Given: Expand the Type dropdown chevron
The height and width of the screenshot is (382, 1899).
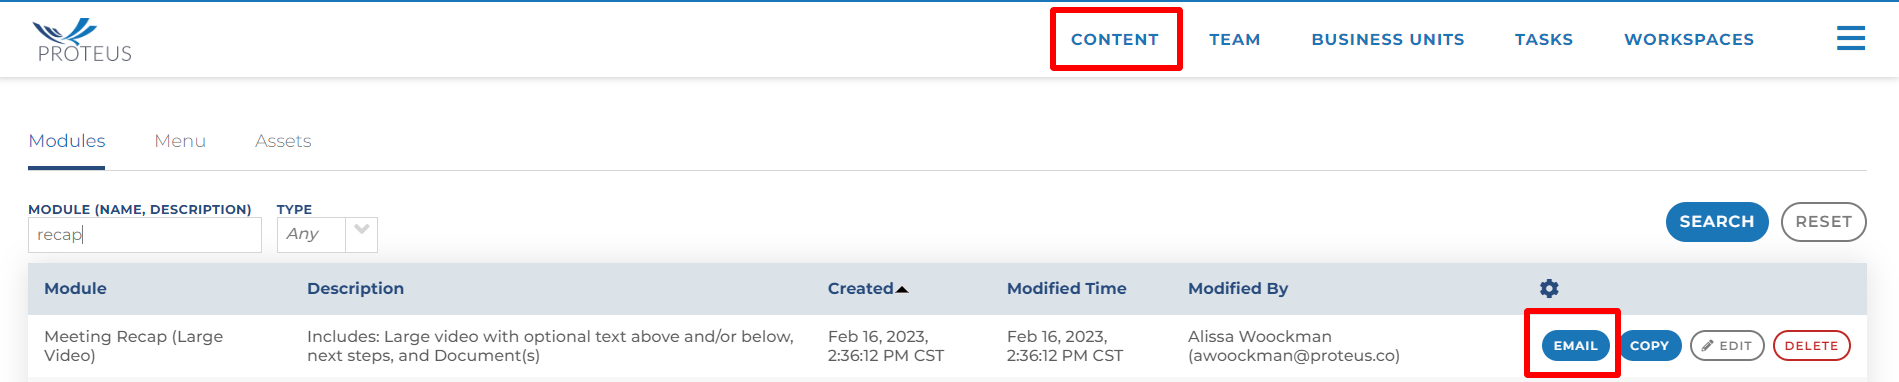Looking at the screenshot, I should (362, 231).
